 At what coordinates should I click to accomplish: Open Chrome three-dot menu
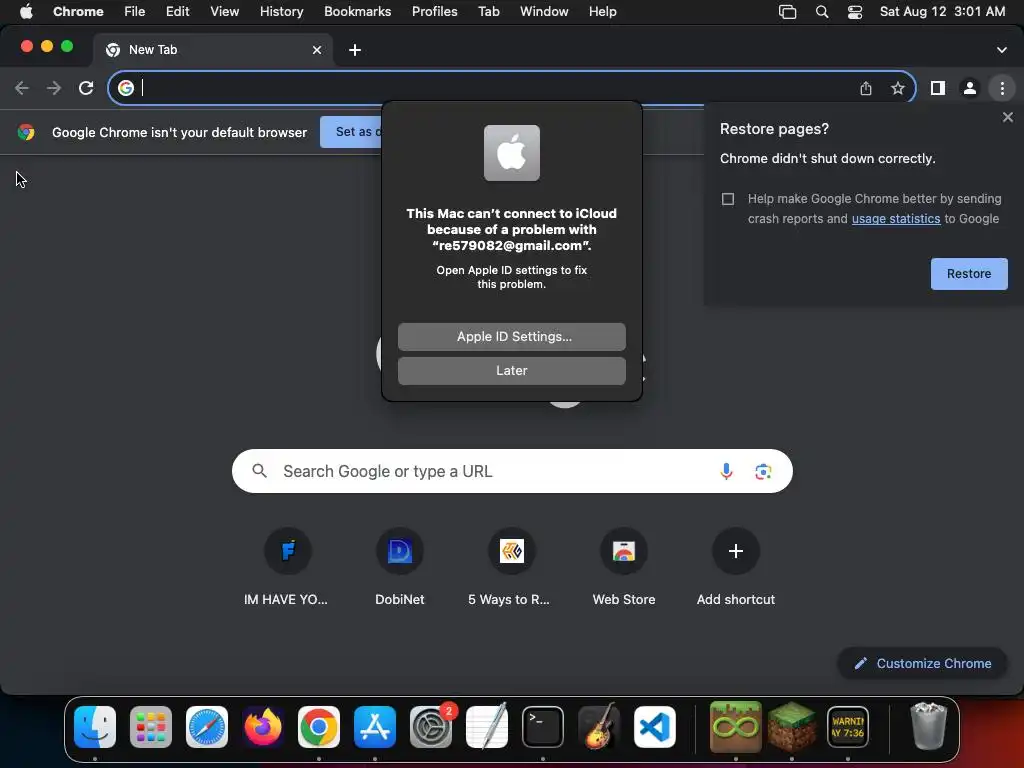pos(1002,88)
